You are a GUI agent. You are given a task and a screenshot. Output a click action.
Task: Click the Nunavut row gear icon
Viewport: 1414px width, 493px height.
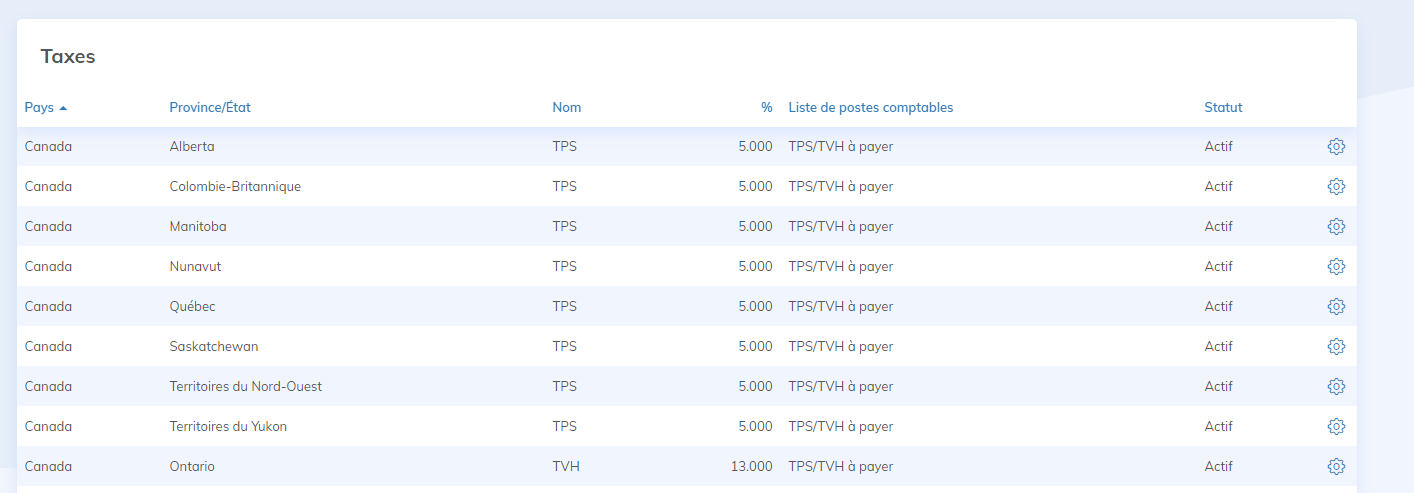pyautogui.click(x=1336, y=267)
